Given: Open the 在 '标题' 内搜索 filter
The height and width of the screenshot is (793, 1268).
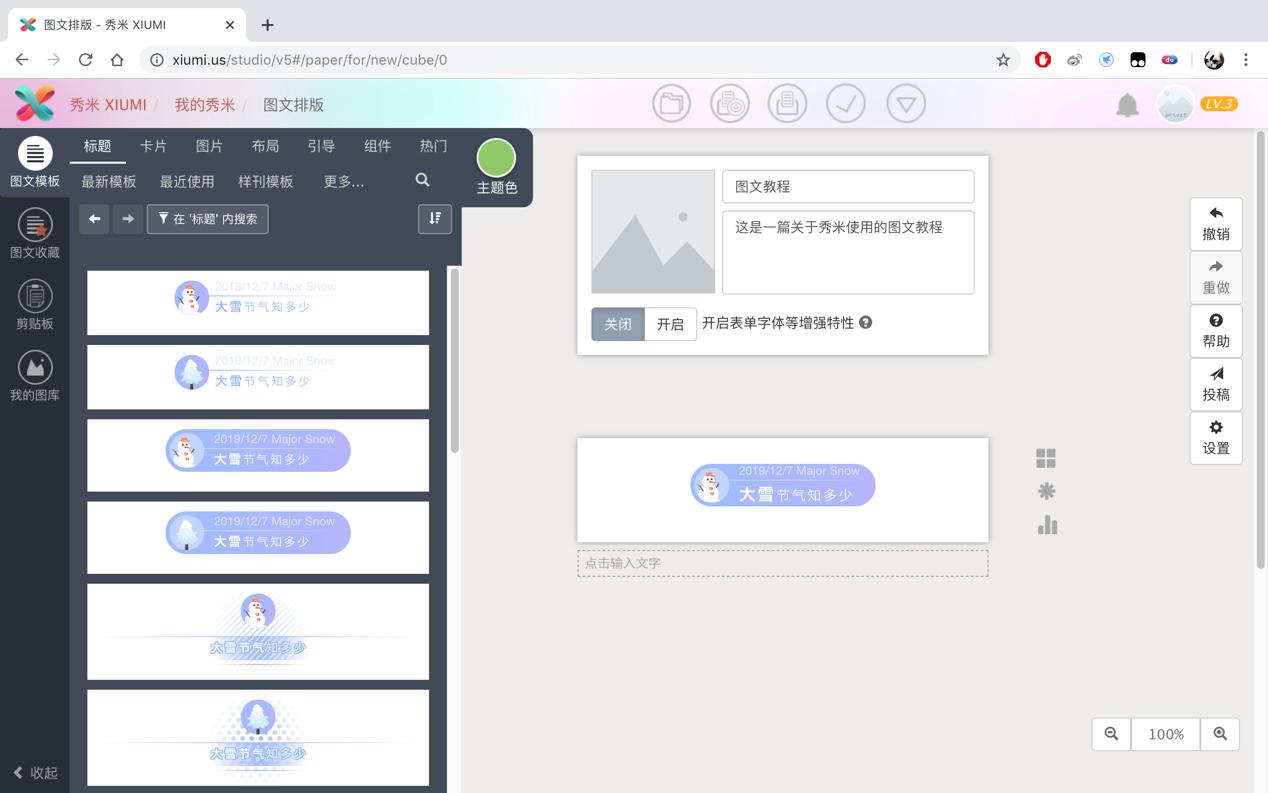Looking at the screenshot, I should pyautogui.click(x=208, y=219).
